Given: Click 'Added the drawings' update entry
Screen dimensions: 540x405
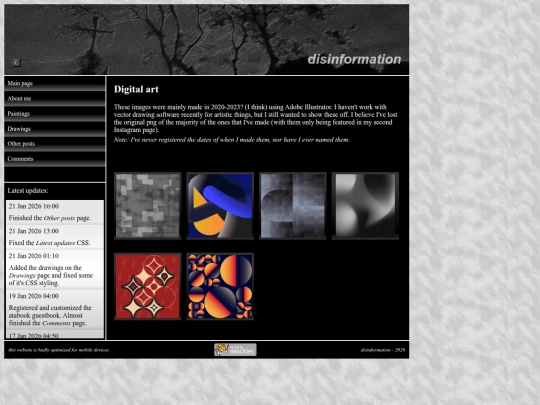Looking at the screenshot, I should [51, 276].
